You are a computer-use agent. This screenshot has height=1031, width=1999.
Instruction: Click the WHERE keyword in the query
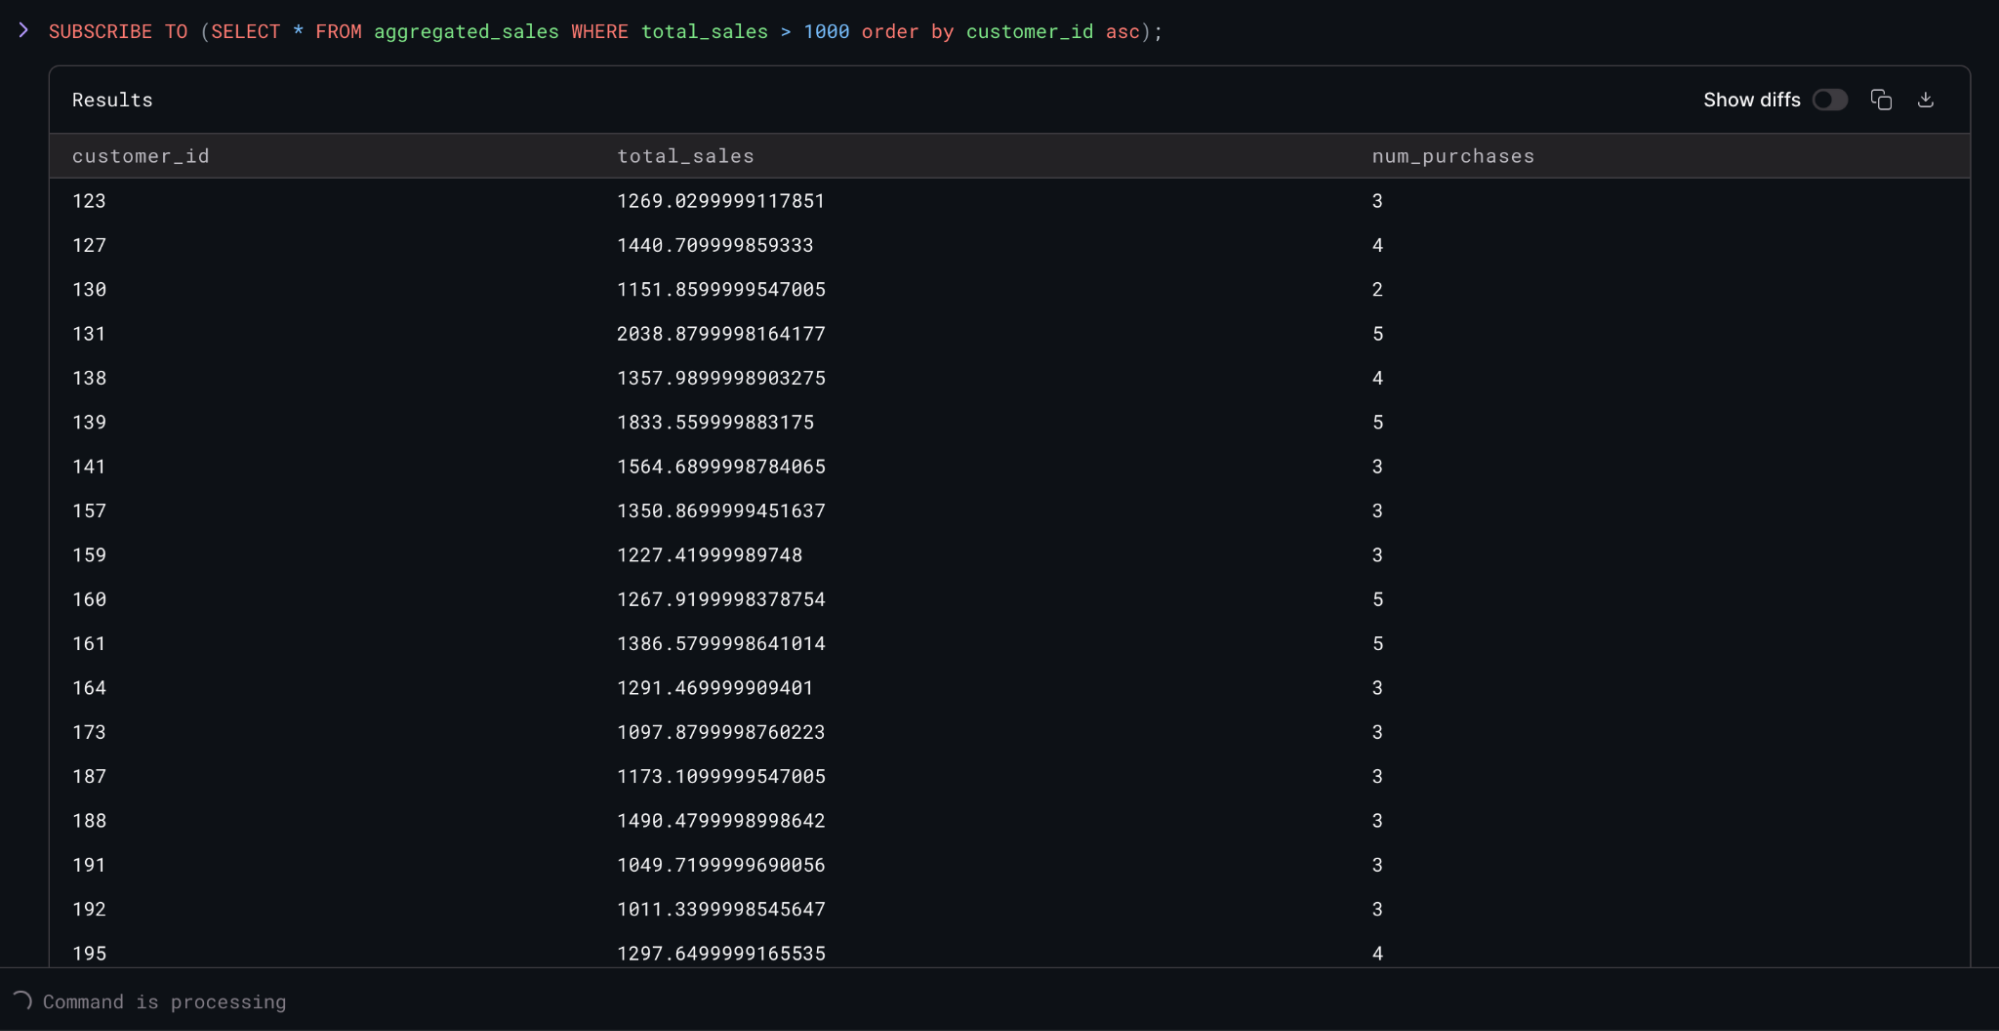click(x=600, y=32)
